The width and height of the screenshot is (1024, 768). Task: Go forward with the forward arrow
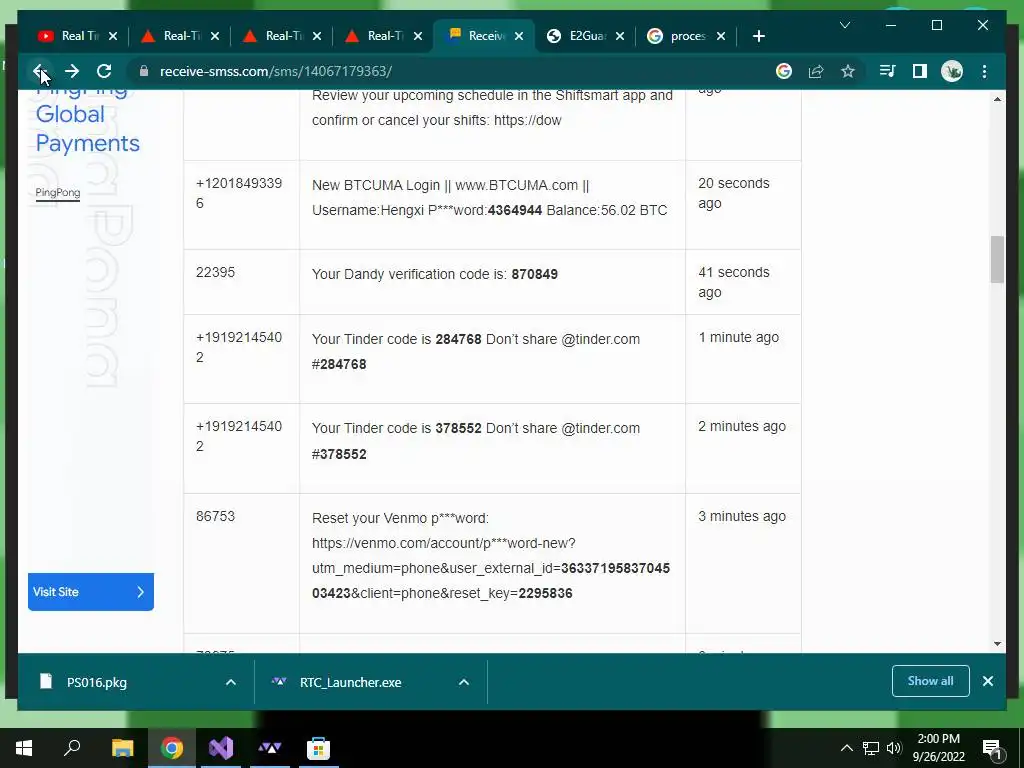coord(72,71)
